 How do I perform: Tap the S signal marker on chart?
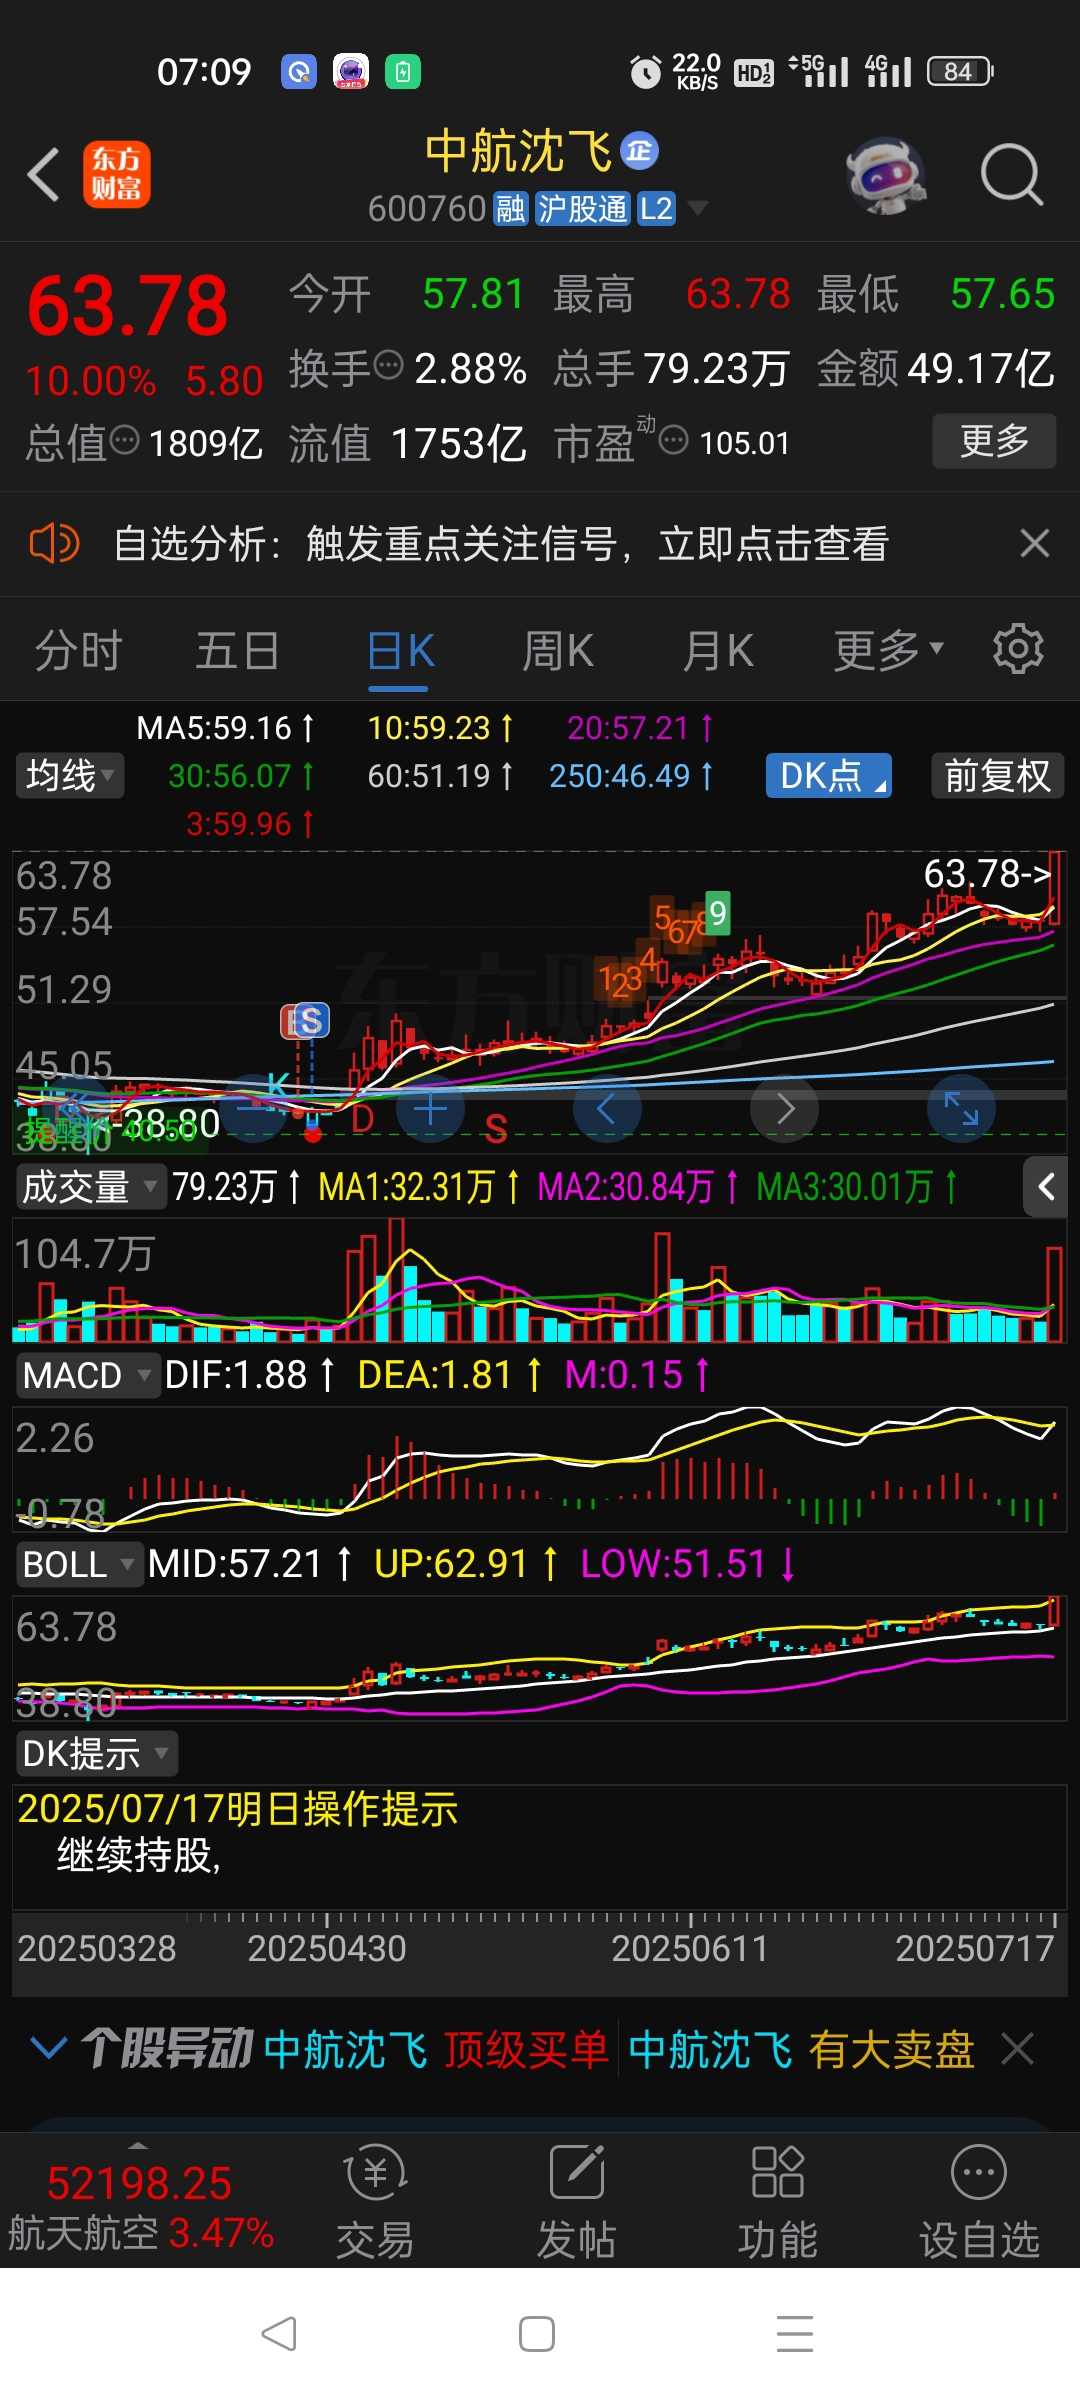[x=311, y=1021]
